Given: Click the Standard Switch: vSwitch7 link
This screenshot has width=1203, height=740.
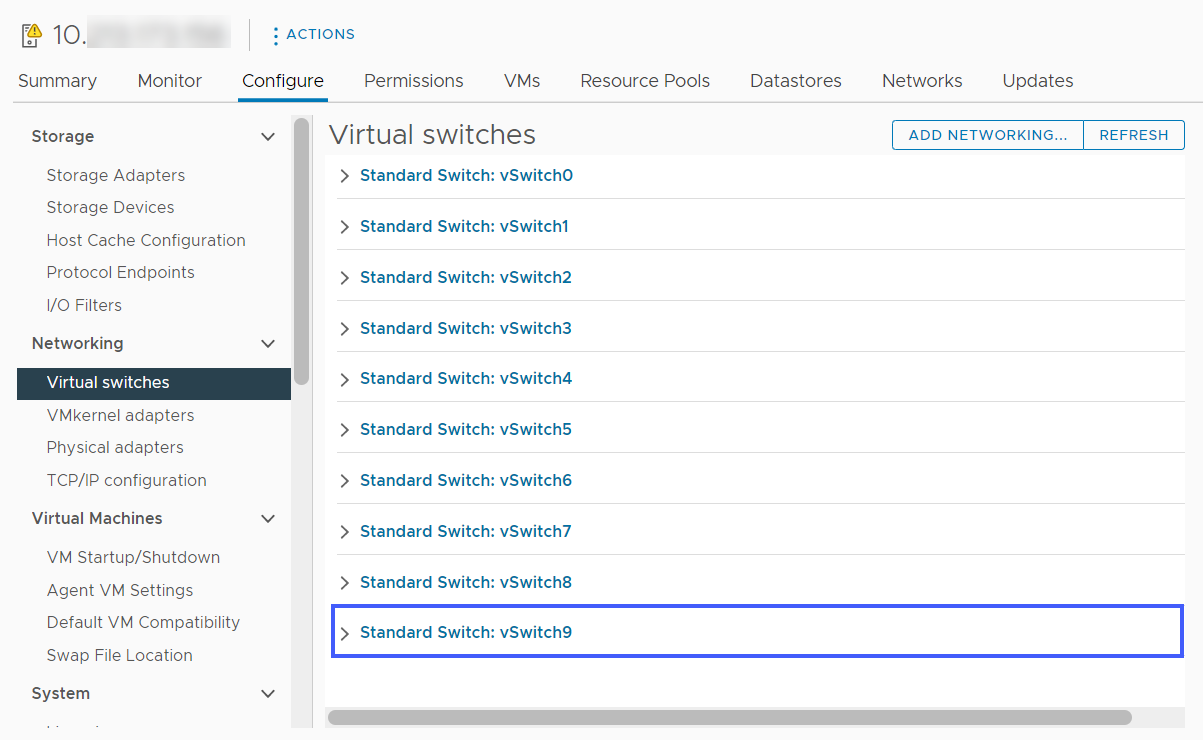Looking at the screenshot, I should (466, 532).
